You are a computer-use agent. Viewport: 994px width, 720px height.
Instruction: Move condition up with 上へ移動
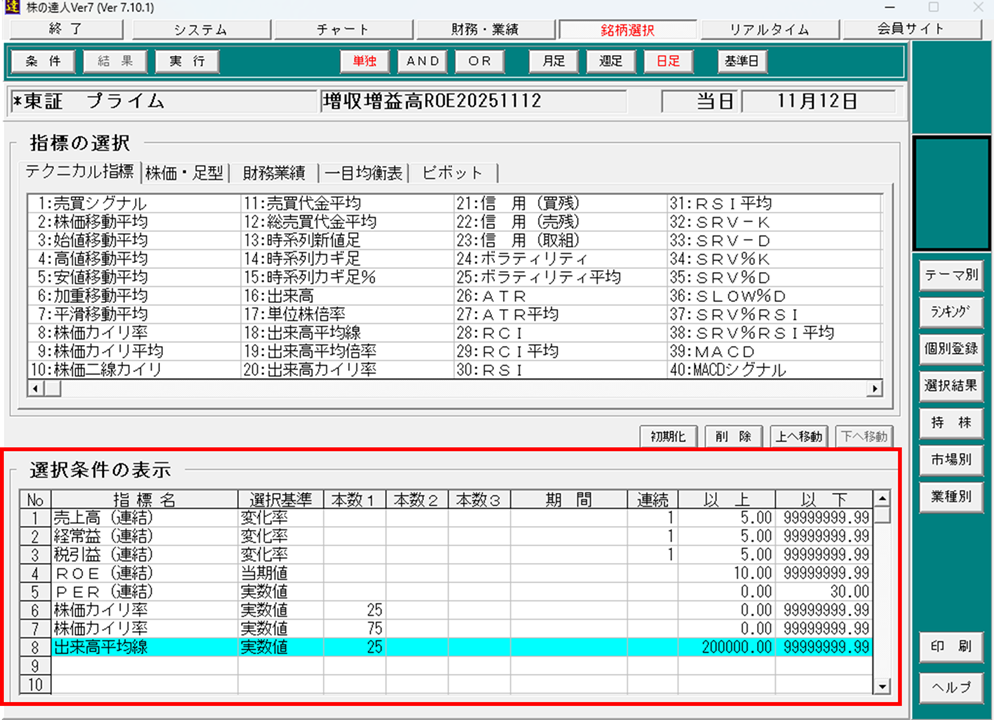click(798, 437)
